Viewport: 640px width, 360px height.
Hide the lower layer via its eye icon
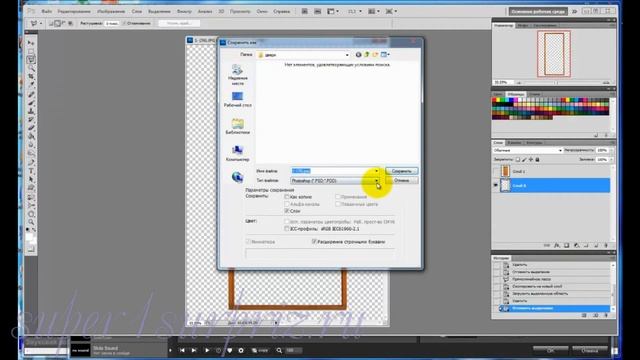coord(496,185)
